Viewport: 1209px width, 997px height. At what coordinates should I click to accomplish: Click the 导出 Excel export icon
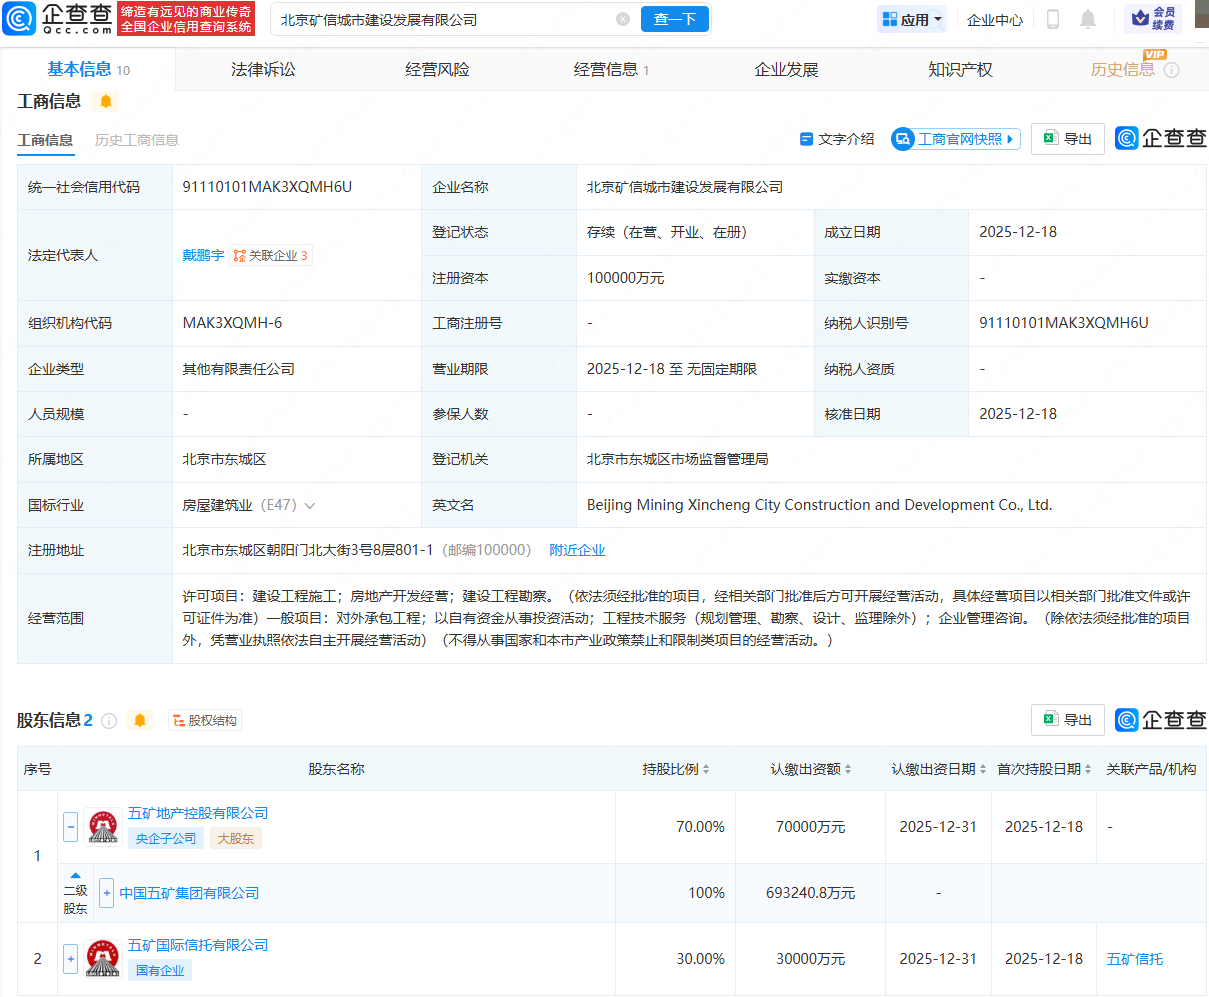tap(1050, 138)
